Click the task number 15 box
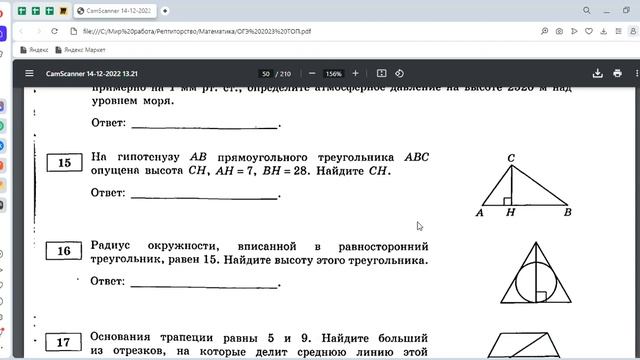Screen dimensions: 640x360 64,162
